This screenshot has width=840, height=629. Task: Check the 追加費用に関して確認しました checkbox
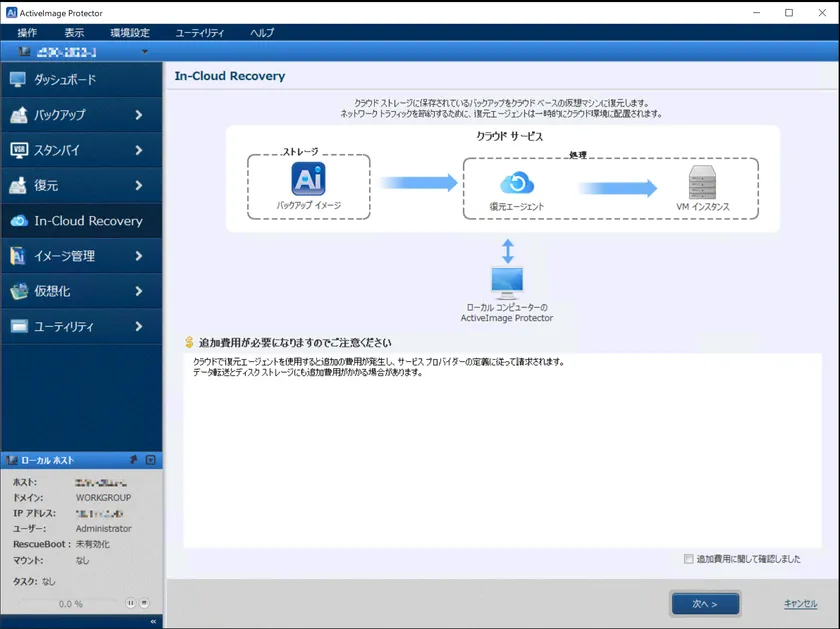coord(689,559)
